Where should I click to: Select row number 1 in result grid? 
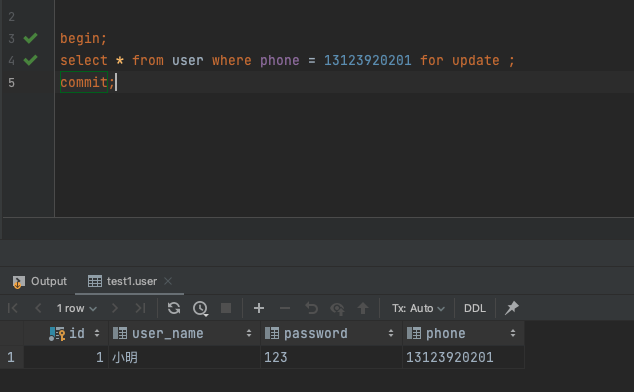(x=11, y=357)
